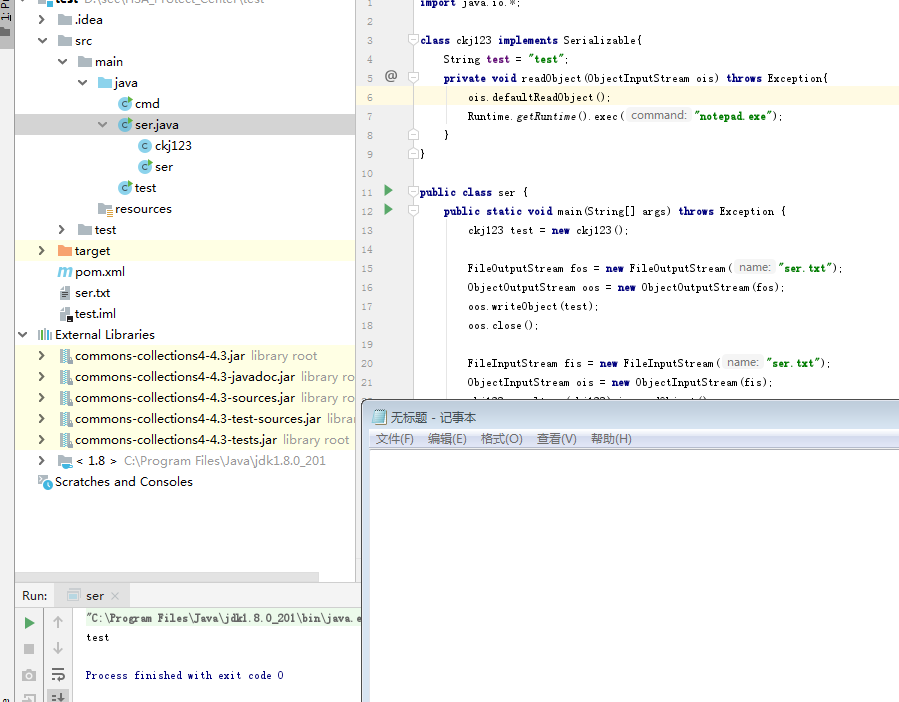
Task: Click the Stop button in the Run toolbar
Action: [x=29, y=648]
